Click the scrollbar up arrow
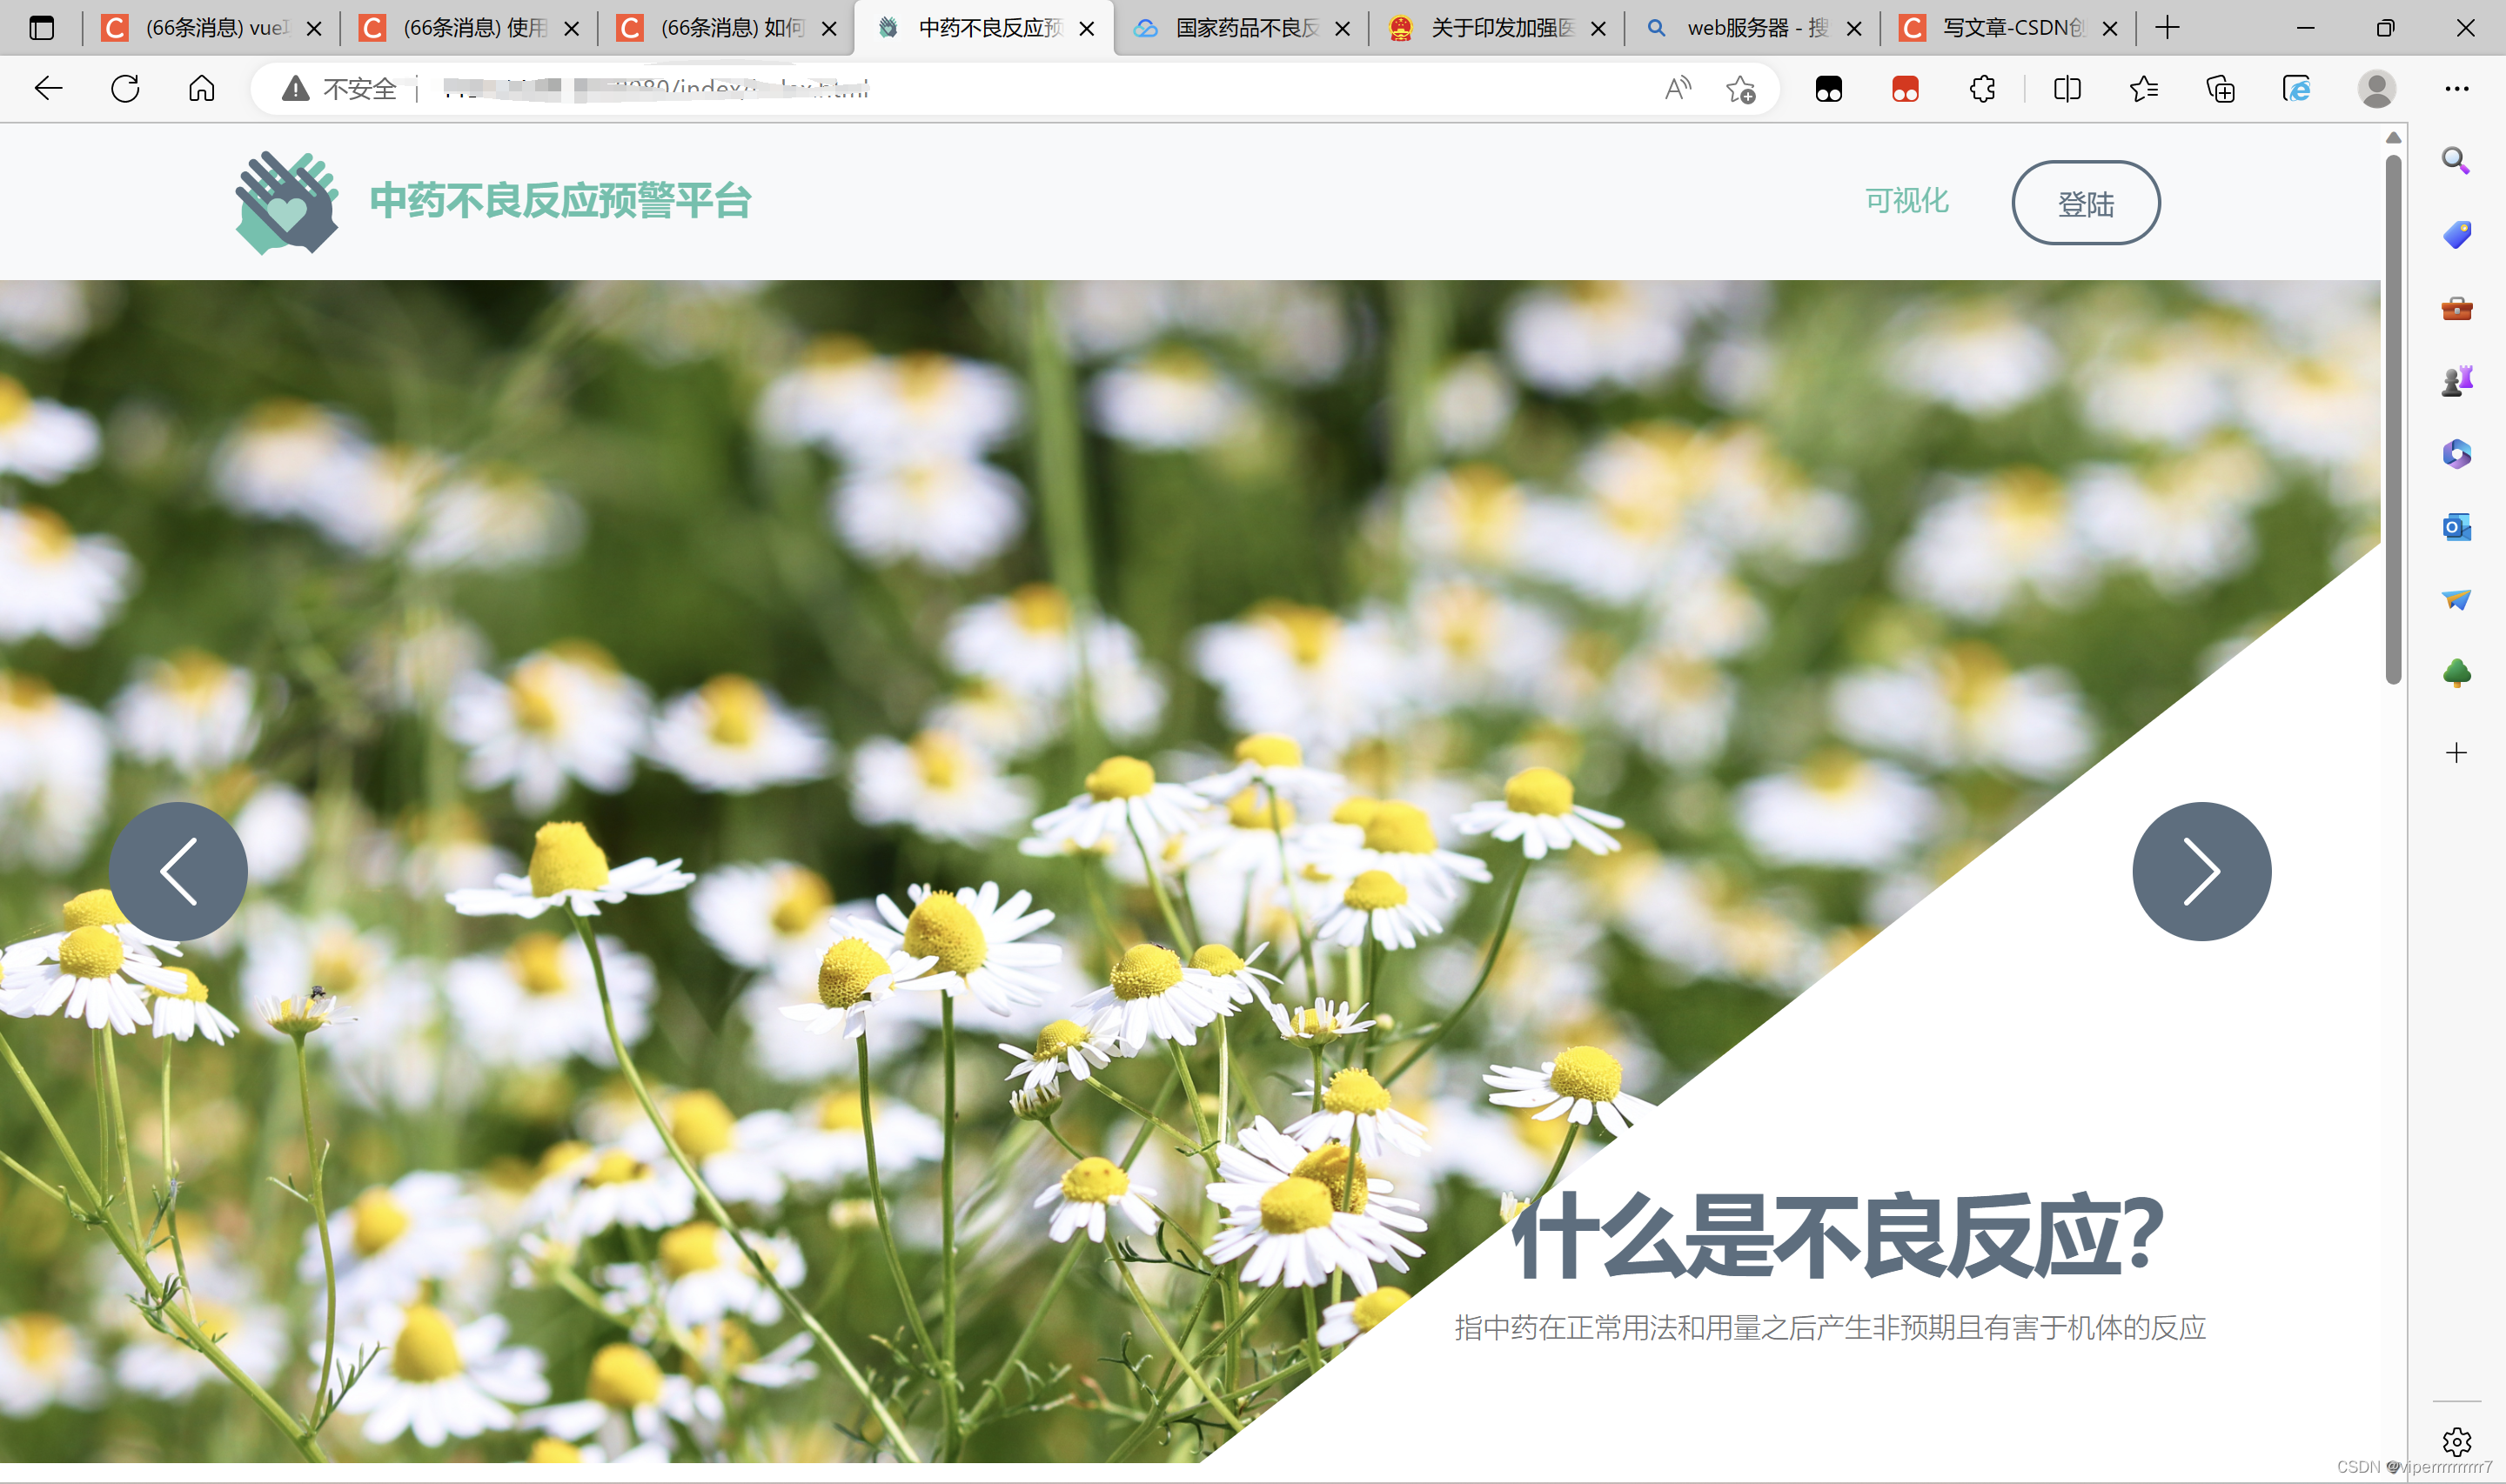 [x=2393, y=138]
